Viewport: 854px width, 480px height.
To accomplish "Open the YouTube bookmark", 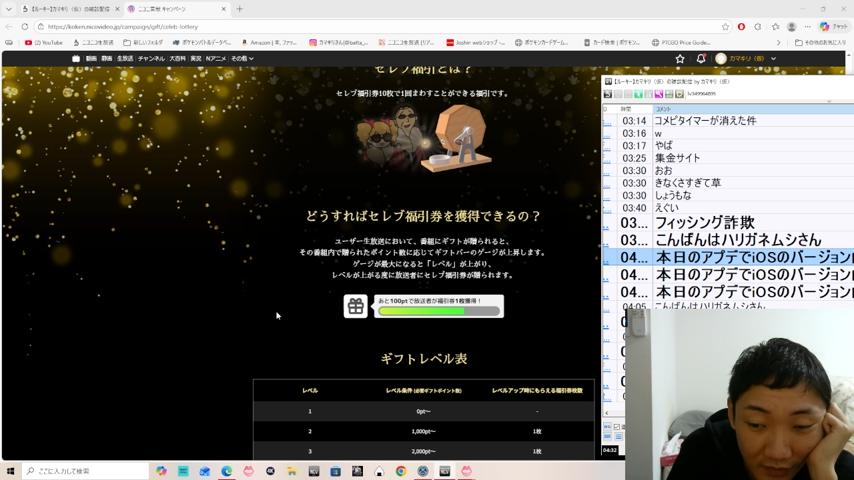I will pyautogui.click(x=44, y=42).
